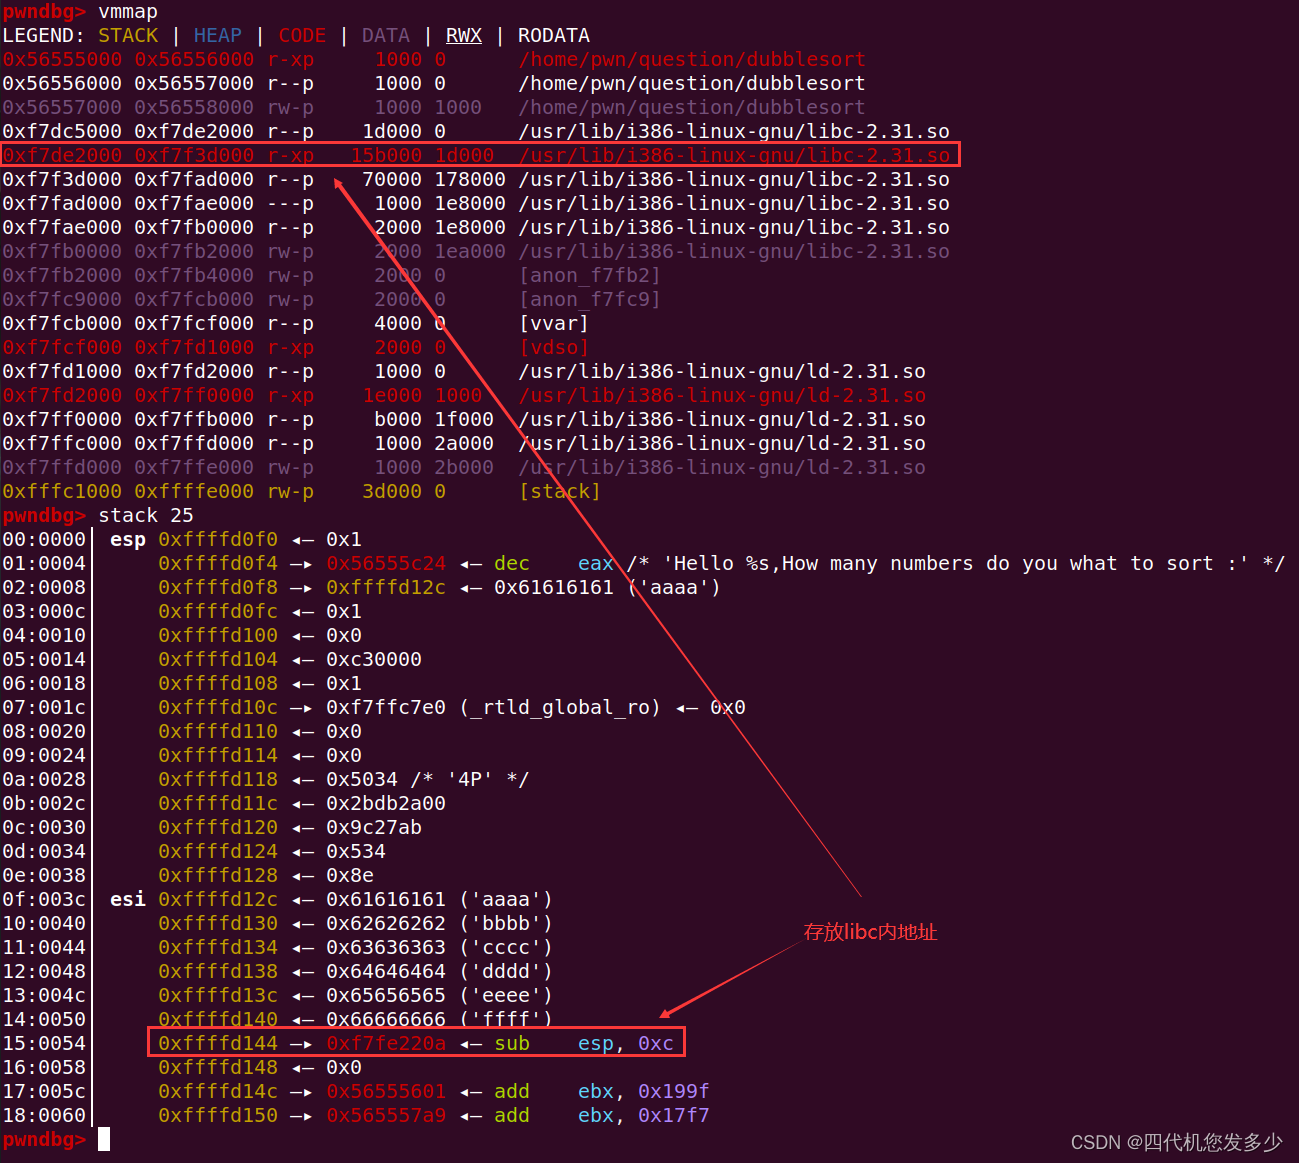The image size is (1299, 1163).
Task: Click the bottom pwndbg prompt cursor
Action: [x=104, y=1140]
